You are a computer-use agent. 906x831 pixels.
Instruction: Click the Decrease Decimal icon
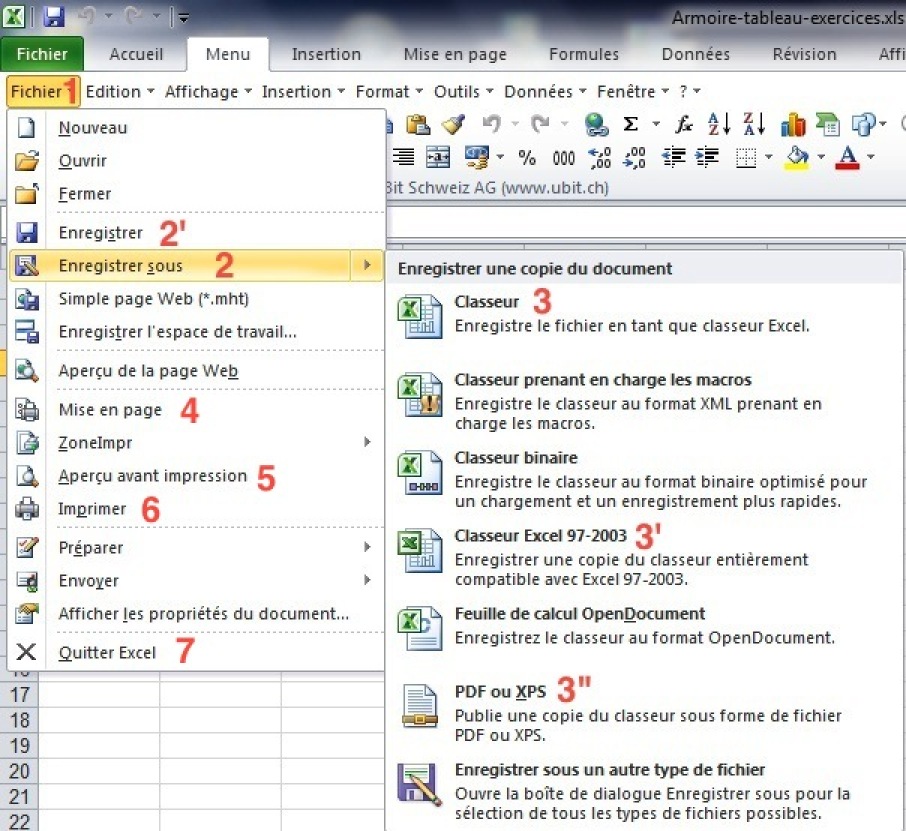tap(634, 157)
